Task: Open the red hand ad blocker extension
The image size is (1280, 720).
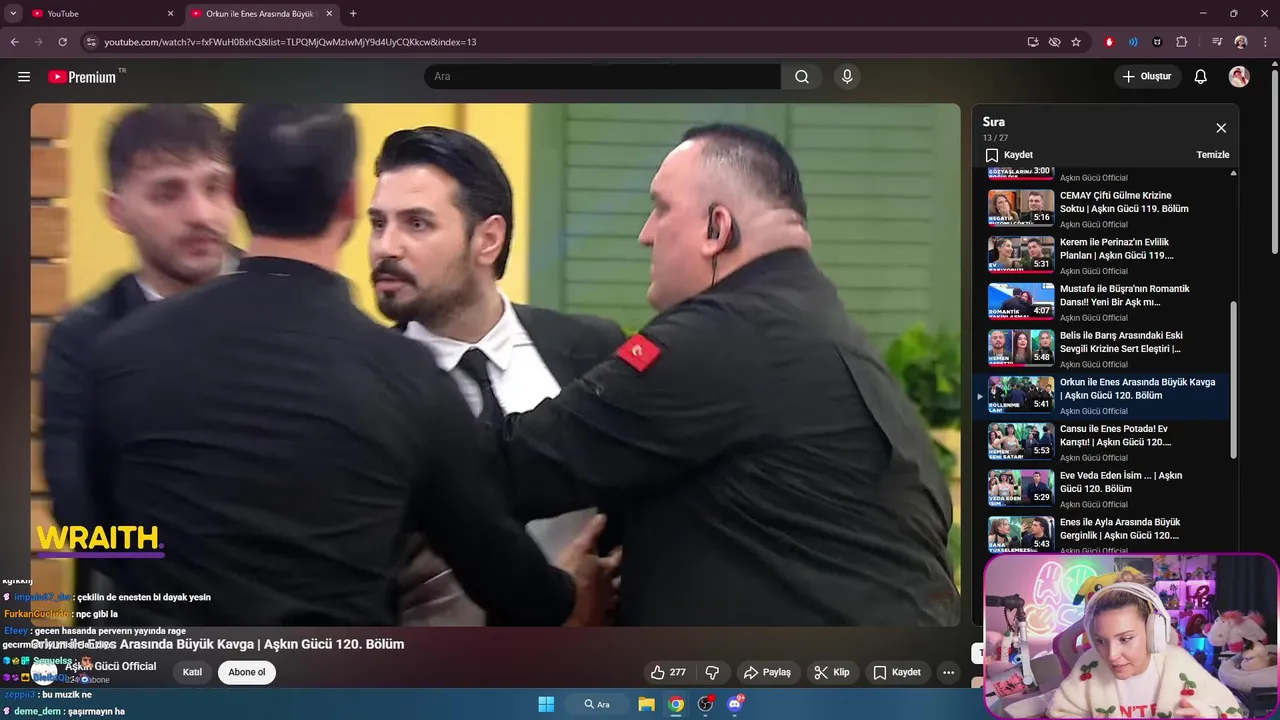Action: click(1109, 42)
